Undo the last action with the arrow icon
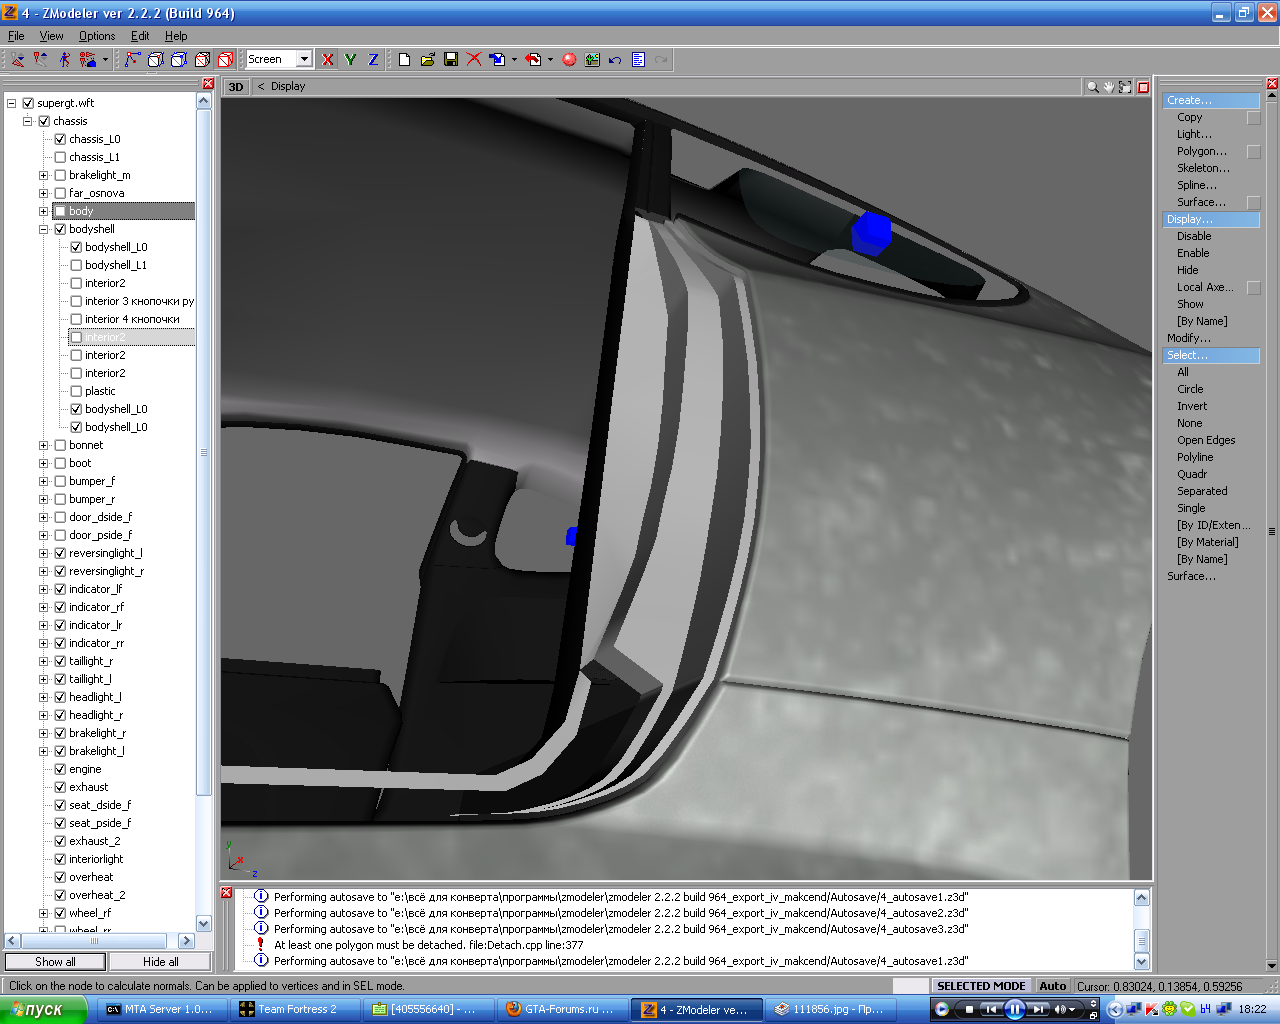 tap(615, 60)
